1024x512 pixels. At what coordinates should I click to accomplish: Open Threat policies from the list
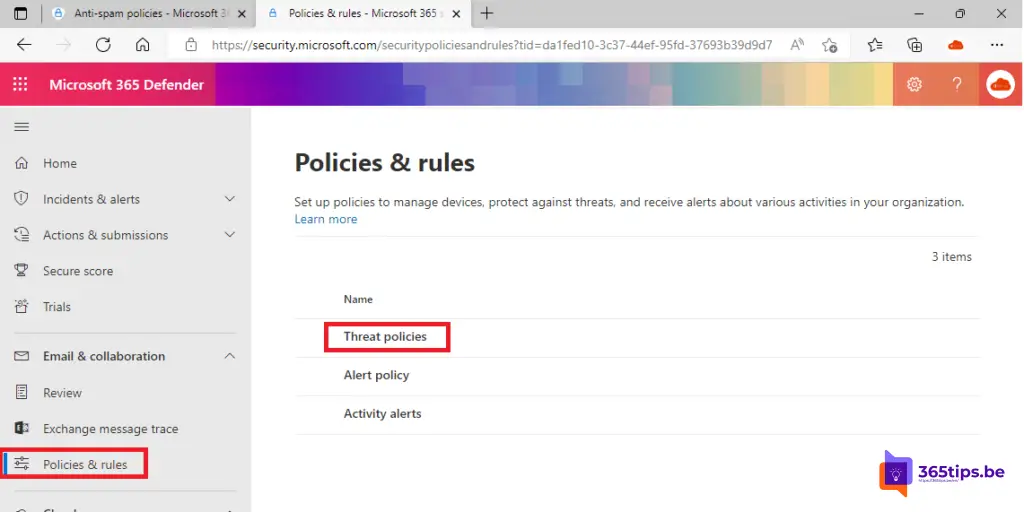[385, 337]
